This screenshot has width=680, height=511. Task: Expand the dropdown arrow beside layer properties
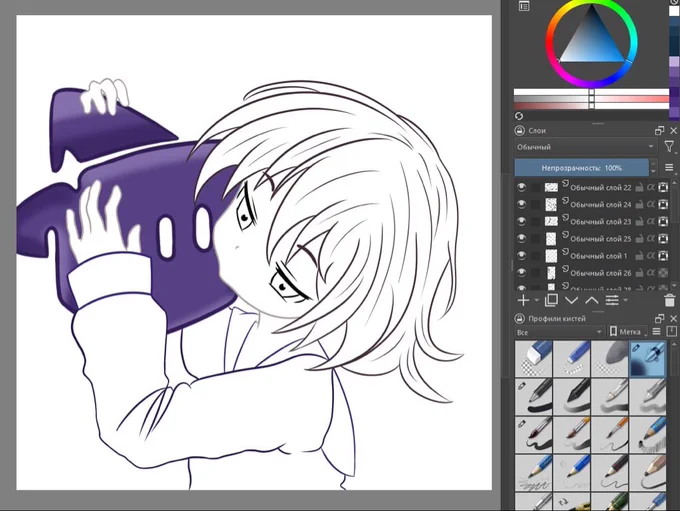point(625,300)
